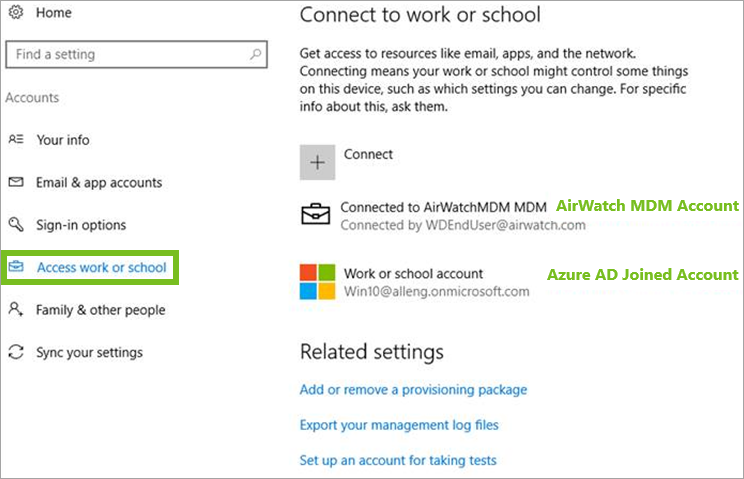Click the Sync your settings arrows icon
Image resolution: width=744 pixels, height=479 pixels.
16,352
